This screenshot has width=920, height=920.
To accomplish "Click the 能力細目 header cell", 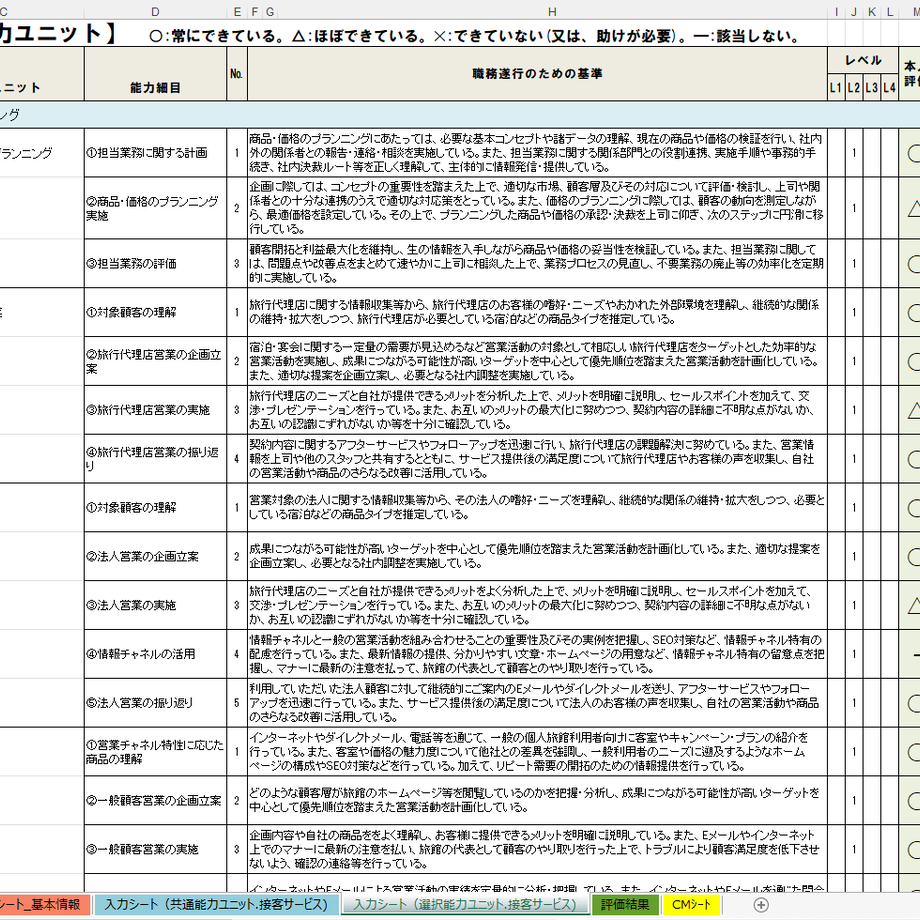I will pos(155,74).
